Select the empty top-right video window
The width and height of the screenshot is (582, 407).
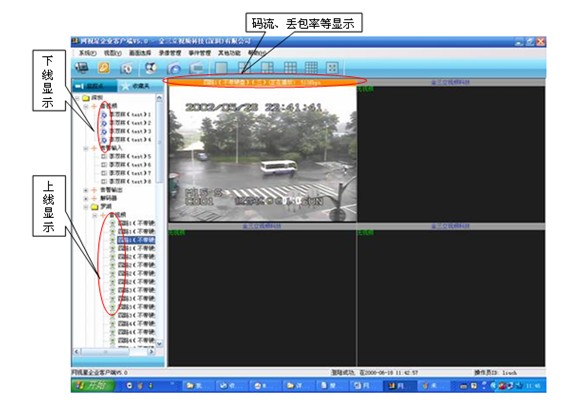tap(451, 154)
